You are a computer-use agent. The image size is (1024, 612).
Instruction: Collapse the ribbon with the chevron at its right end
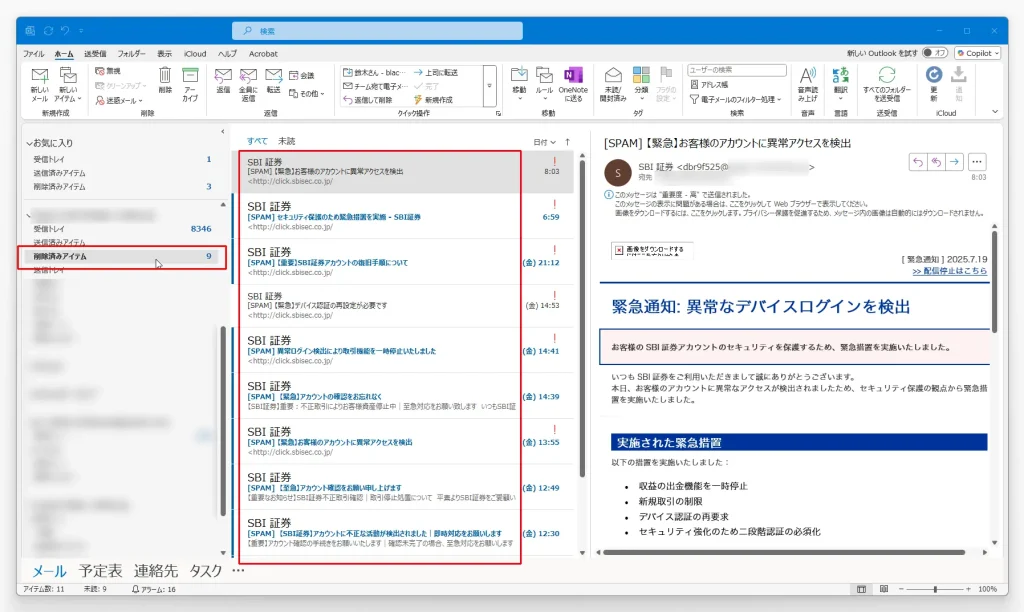point(995,112)
